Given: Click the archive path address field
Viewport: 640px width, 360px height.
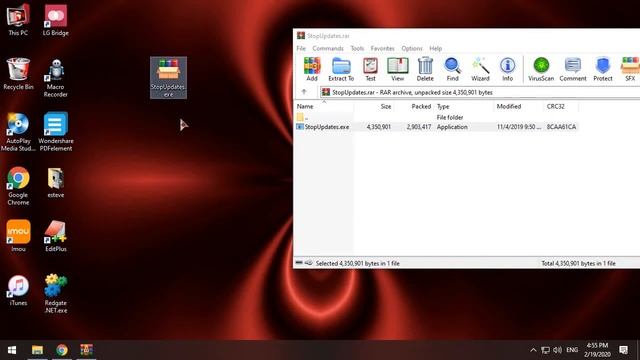Looking at the screenshot, I should pyautogui.click(x=480, y=92).
